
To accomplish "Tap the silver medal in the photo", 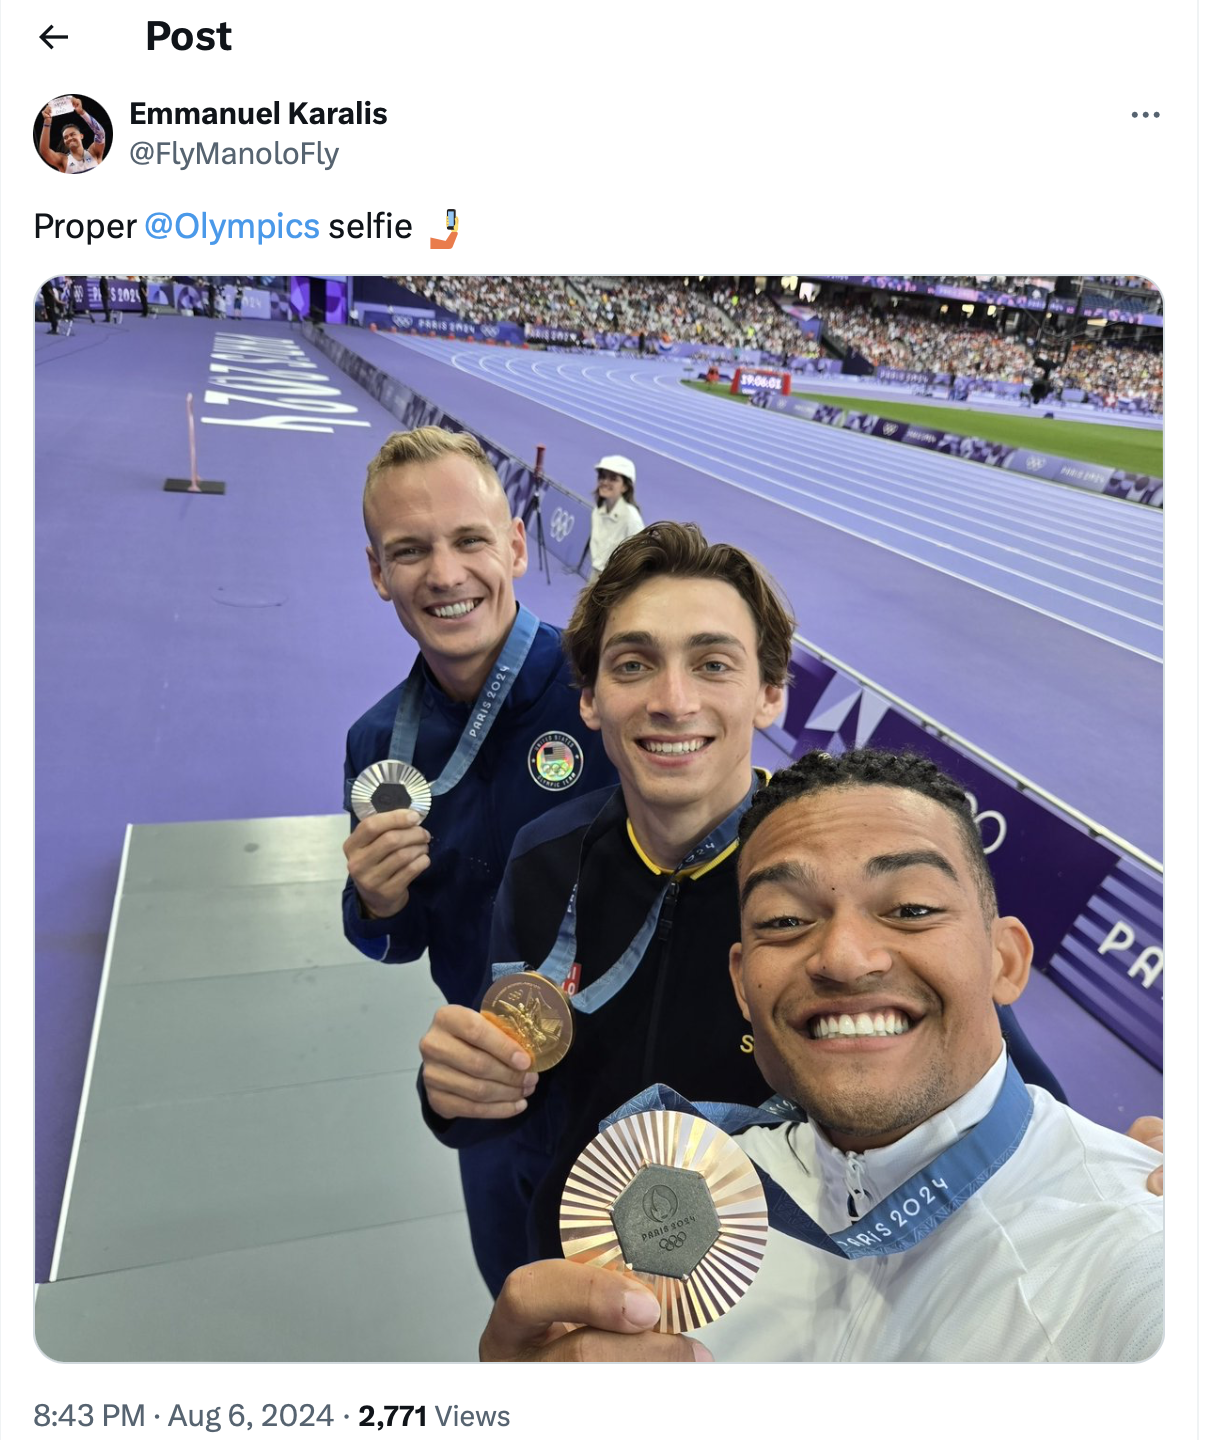I will pos(391,790).
